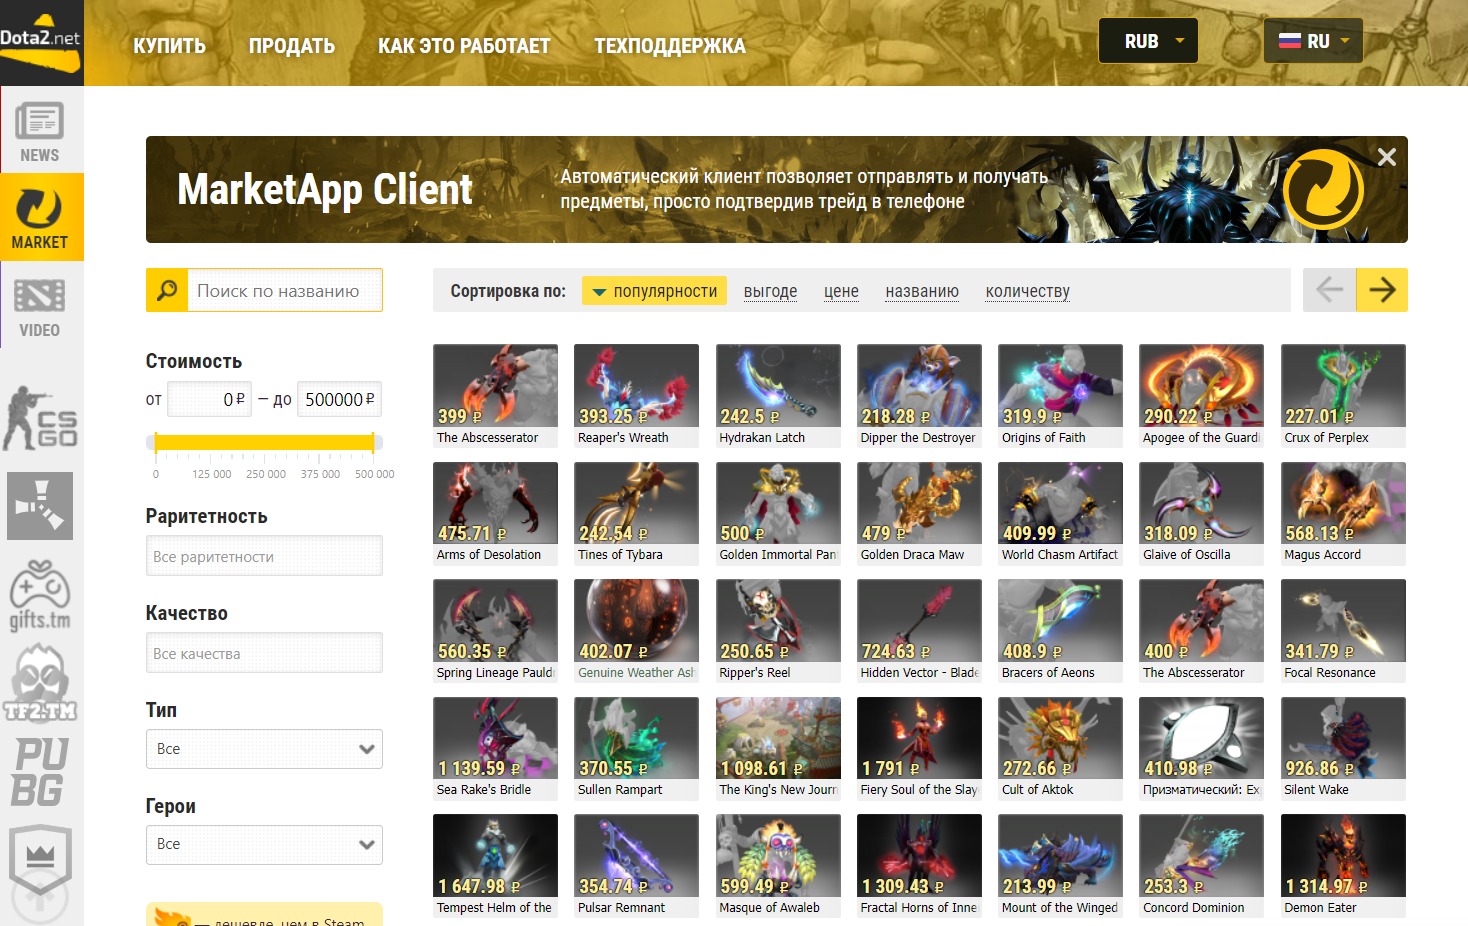Open the ТЕХПОДДЕРЖКА menu item
Viewport: 1468px width, 926px height.
[x=669, y=46]
